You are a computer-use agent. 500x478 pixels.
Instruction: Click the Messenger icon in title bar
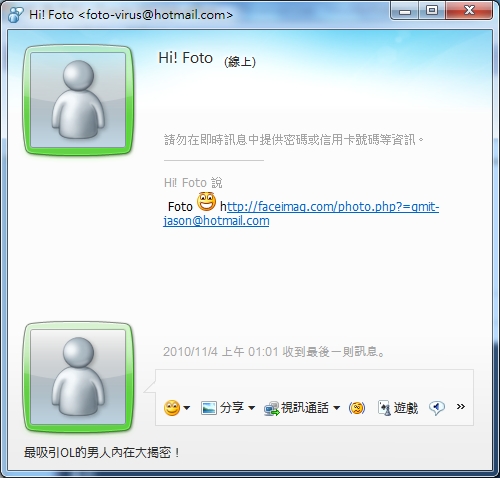[15, 15]
